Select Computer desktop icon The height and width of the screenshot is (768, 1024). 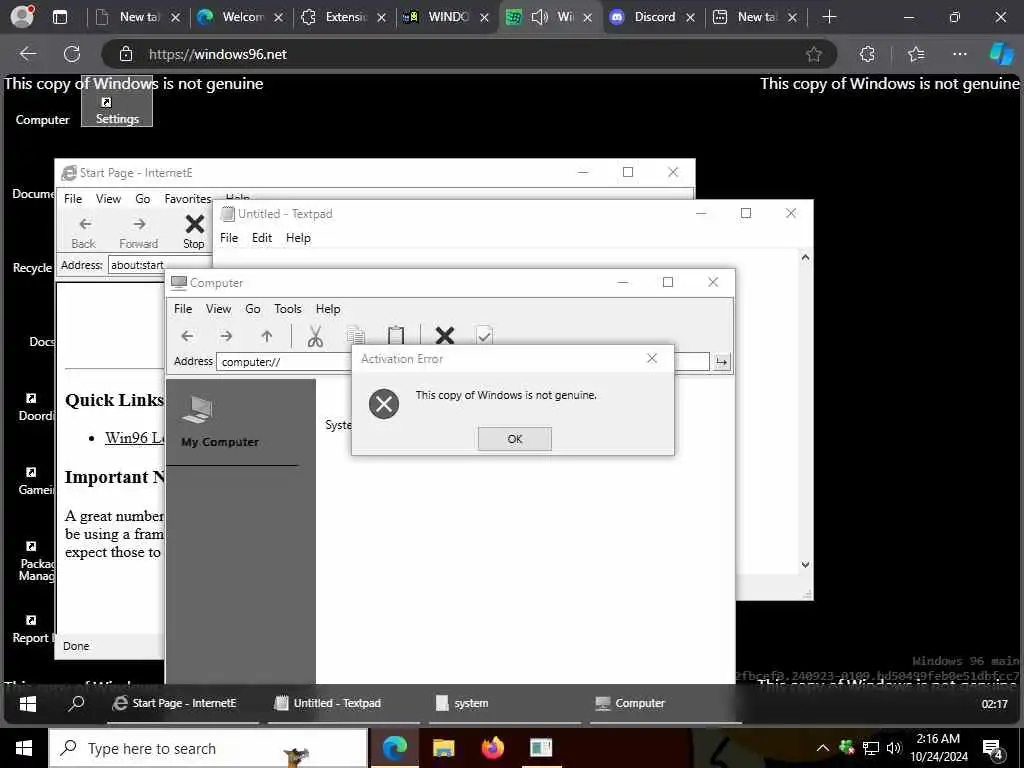coord(42,120)
